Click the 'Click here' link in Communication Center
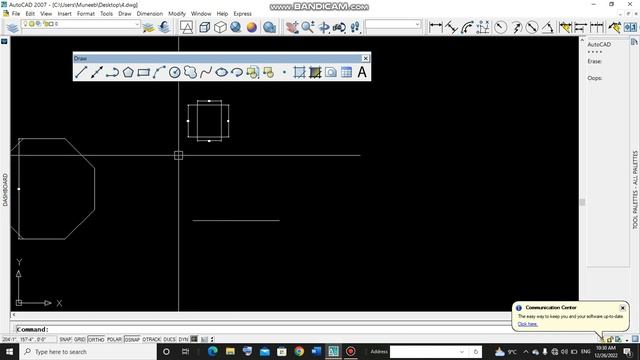Viewport: 640px width, 360px height. 527,324
